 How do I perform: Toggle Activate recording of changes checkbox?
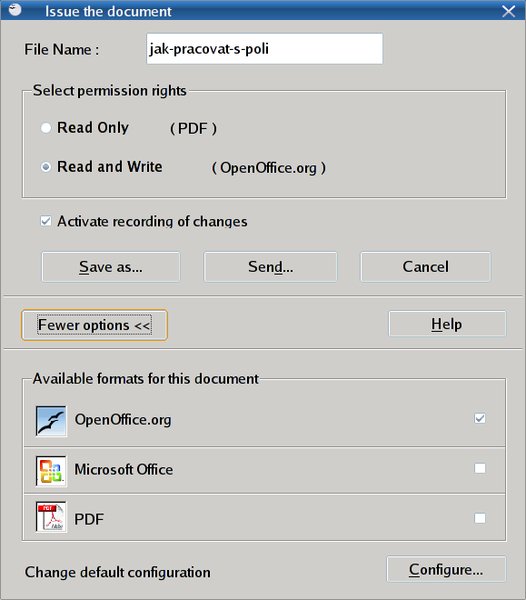tap(46, 221)
